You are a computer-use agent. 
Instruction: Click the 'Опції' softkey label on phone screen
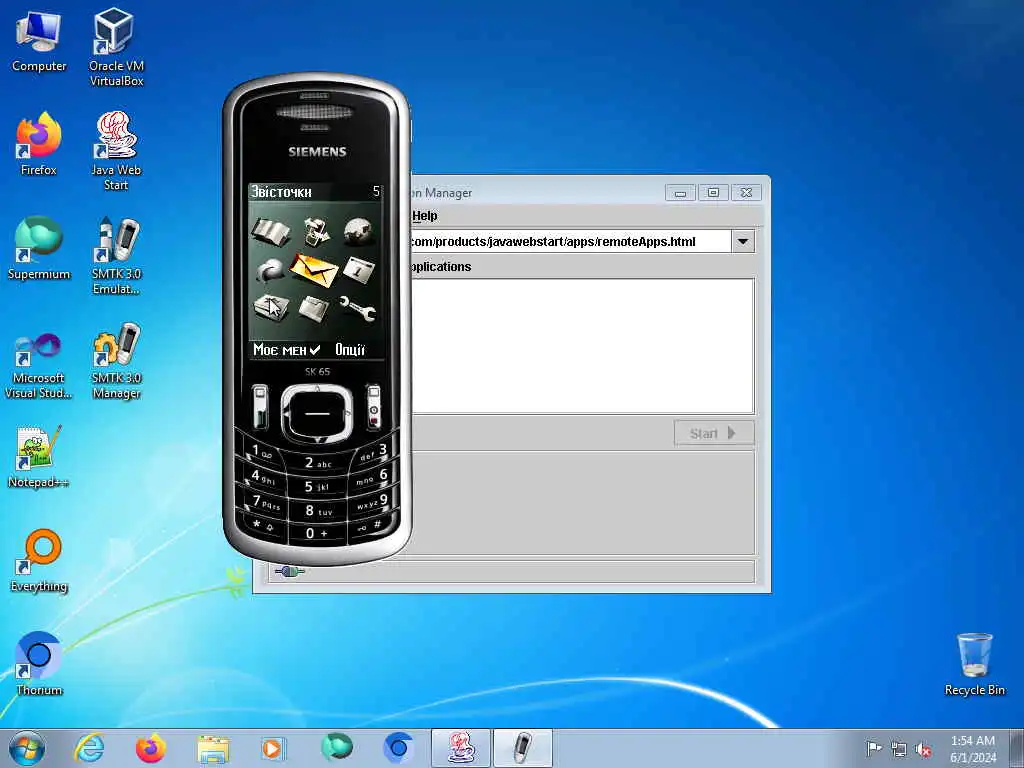pyautogui.click(x=350, y=350)
